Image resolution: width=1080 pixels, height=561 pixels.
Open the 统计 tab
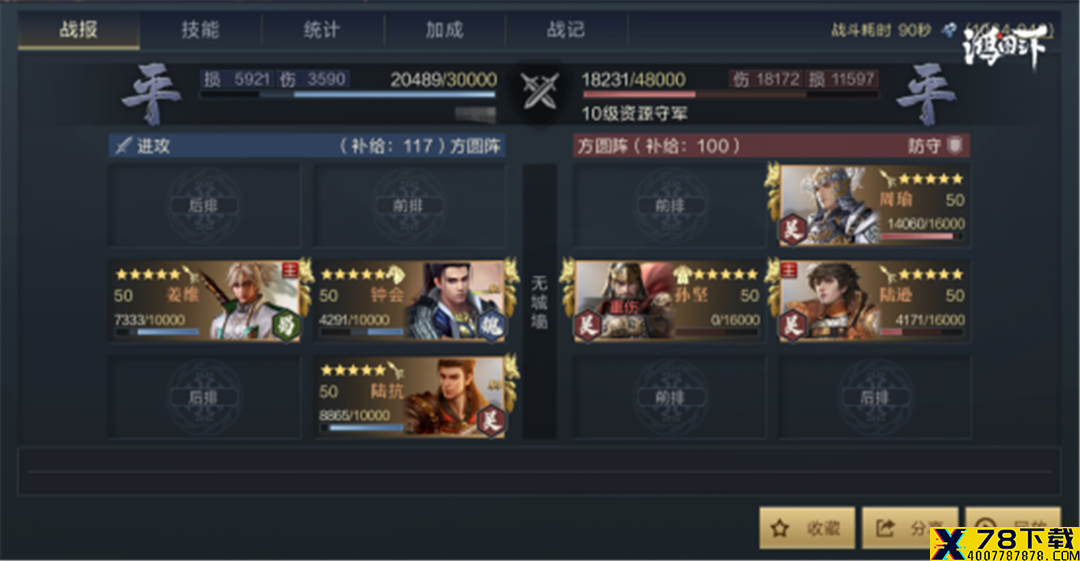(x=322, y=30)
